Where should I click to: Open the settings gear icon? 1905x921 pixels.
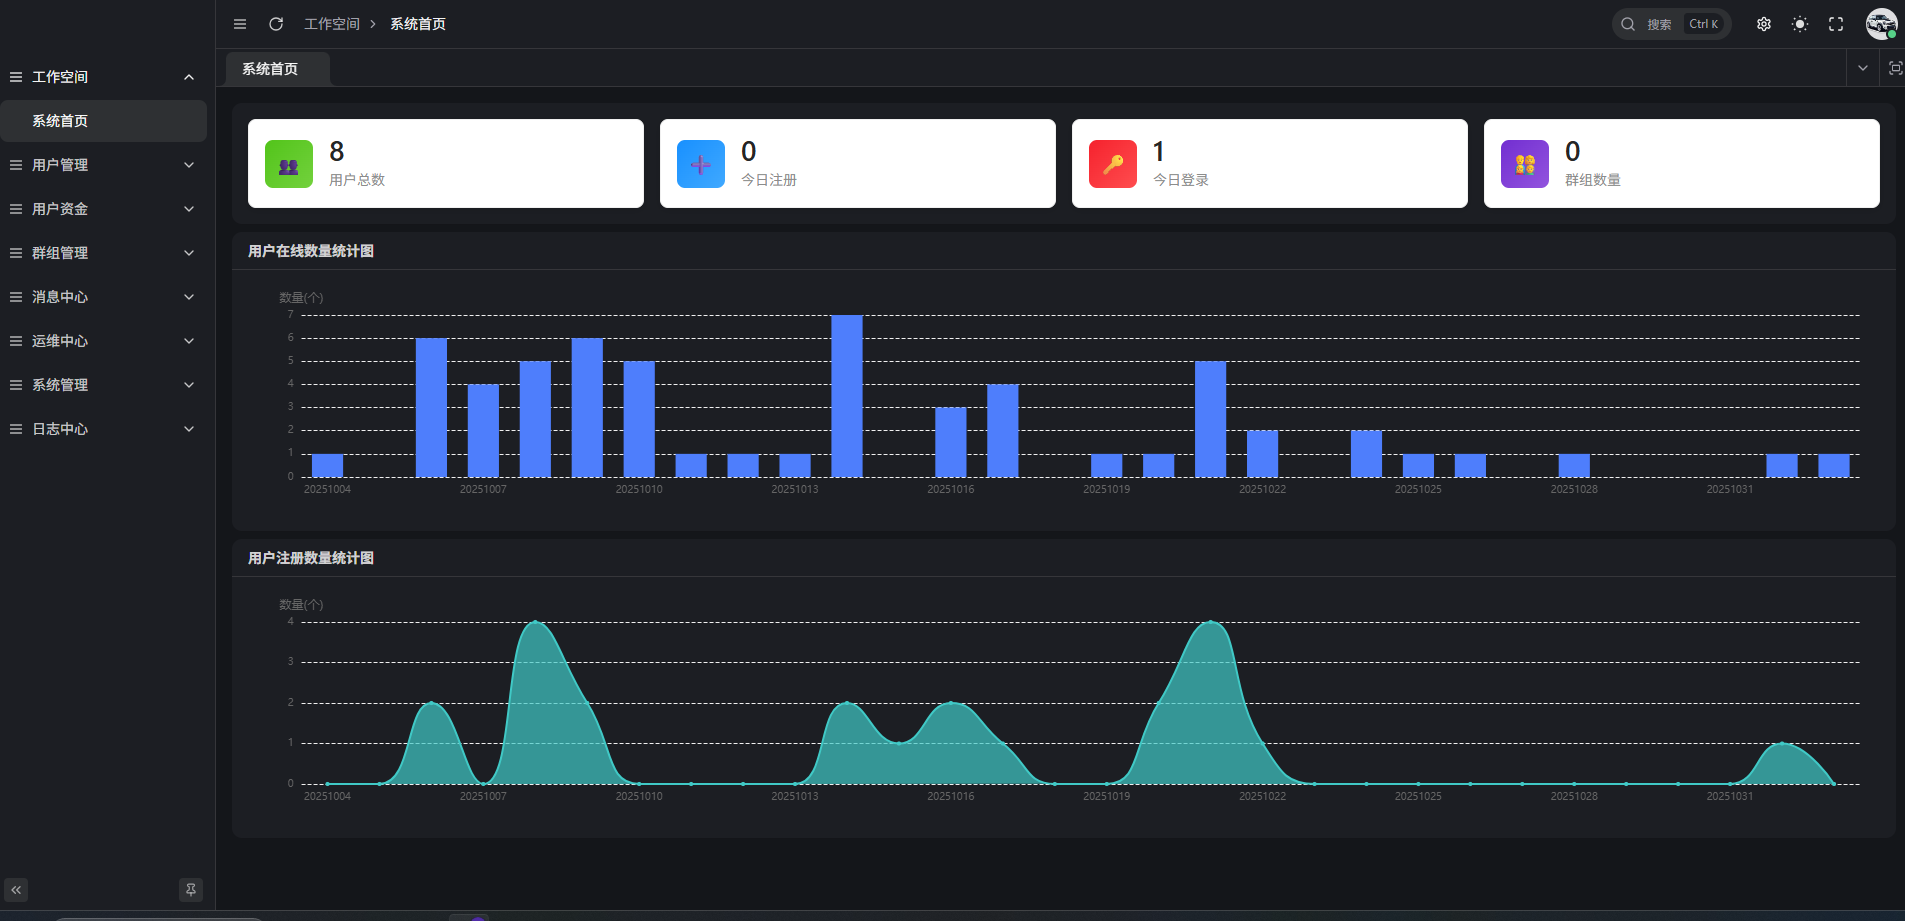point(1764,24)
